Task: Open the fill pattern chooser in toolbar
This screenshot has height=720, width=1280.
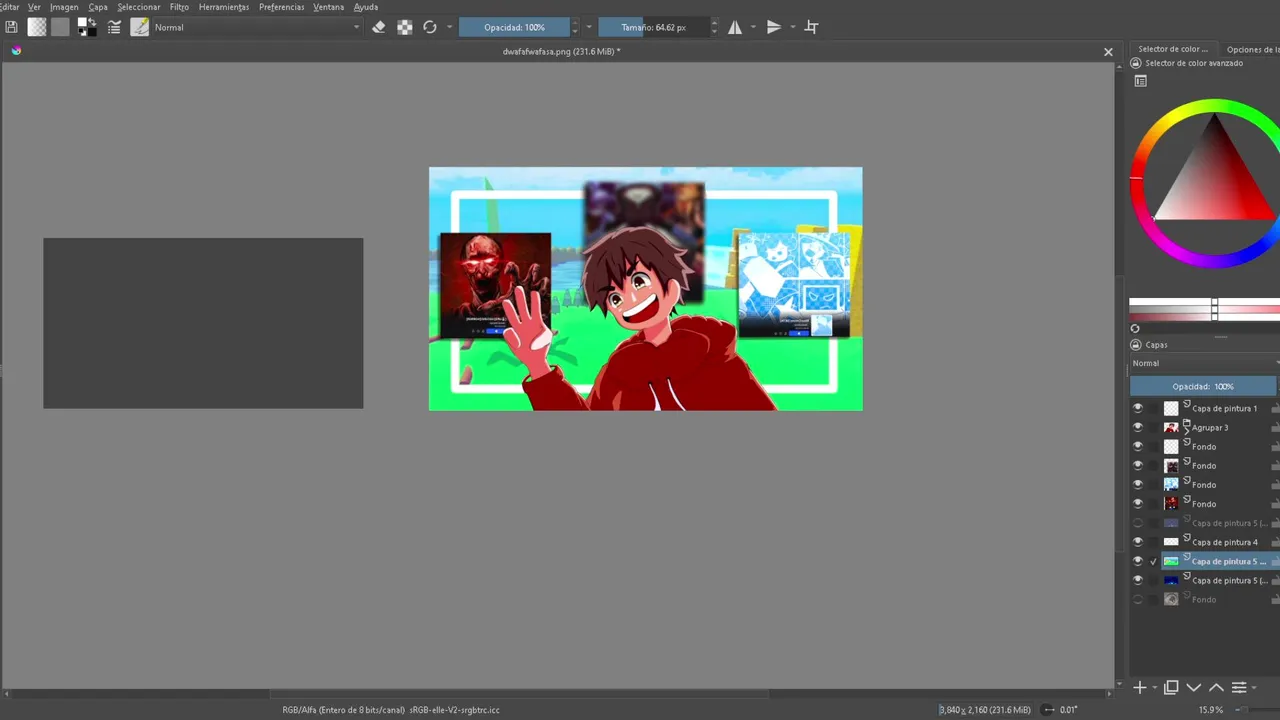Action: (61, 27)
